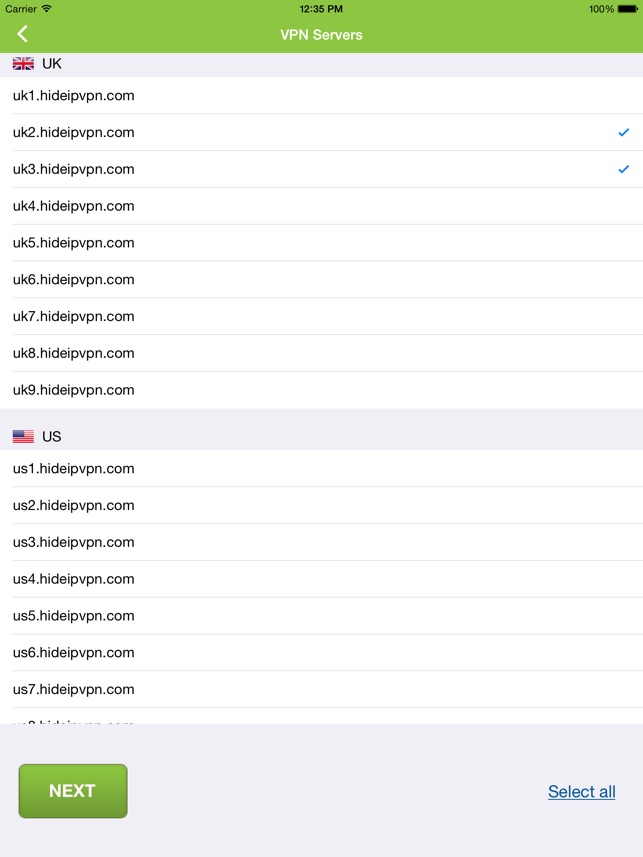Select server uk9.hideipvpn.com
This screenshot has height=857, width=643.
[74, 390]
